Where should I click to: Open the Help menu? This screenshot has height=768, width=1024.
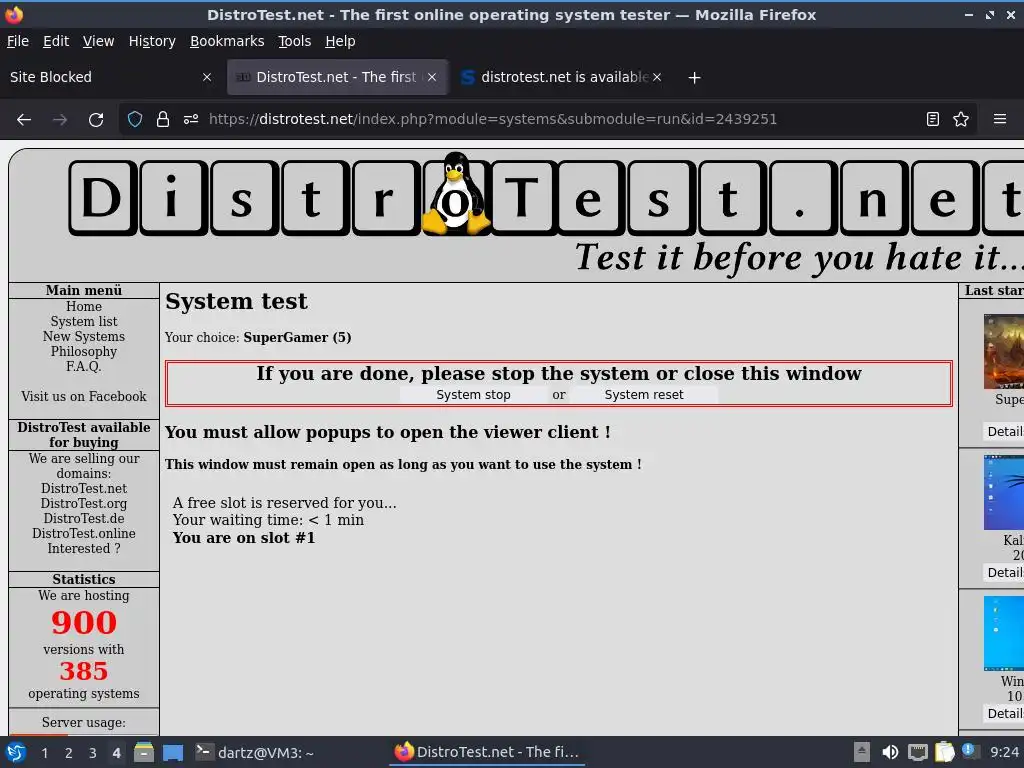(x=340, y=41)
